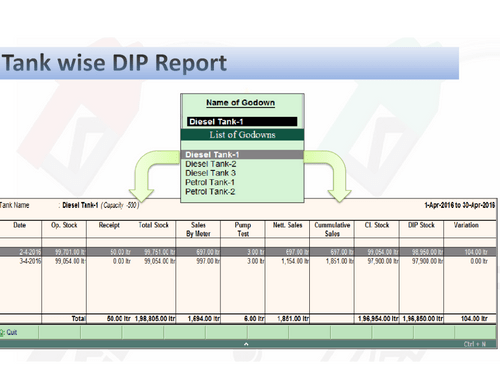The height and width of the screenshot is (375, 500).
Task: Click Op. Stock value 99,701.00 ltr
Action: point(70,252)
